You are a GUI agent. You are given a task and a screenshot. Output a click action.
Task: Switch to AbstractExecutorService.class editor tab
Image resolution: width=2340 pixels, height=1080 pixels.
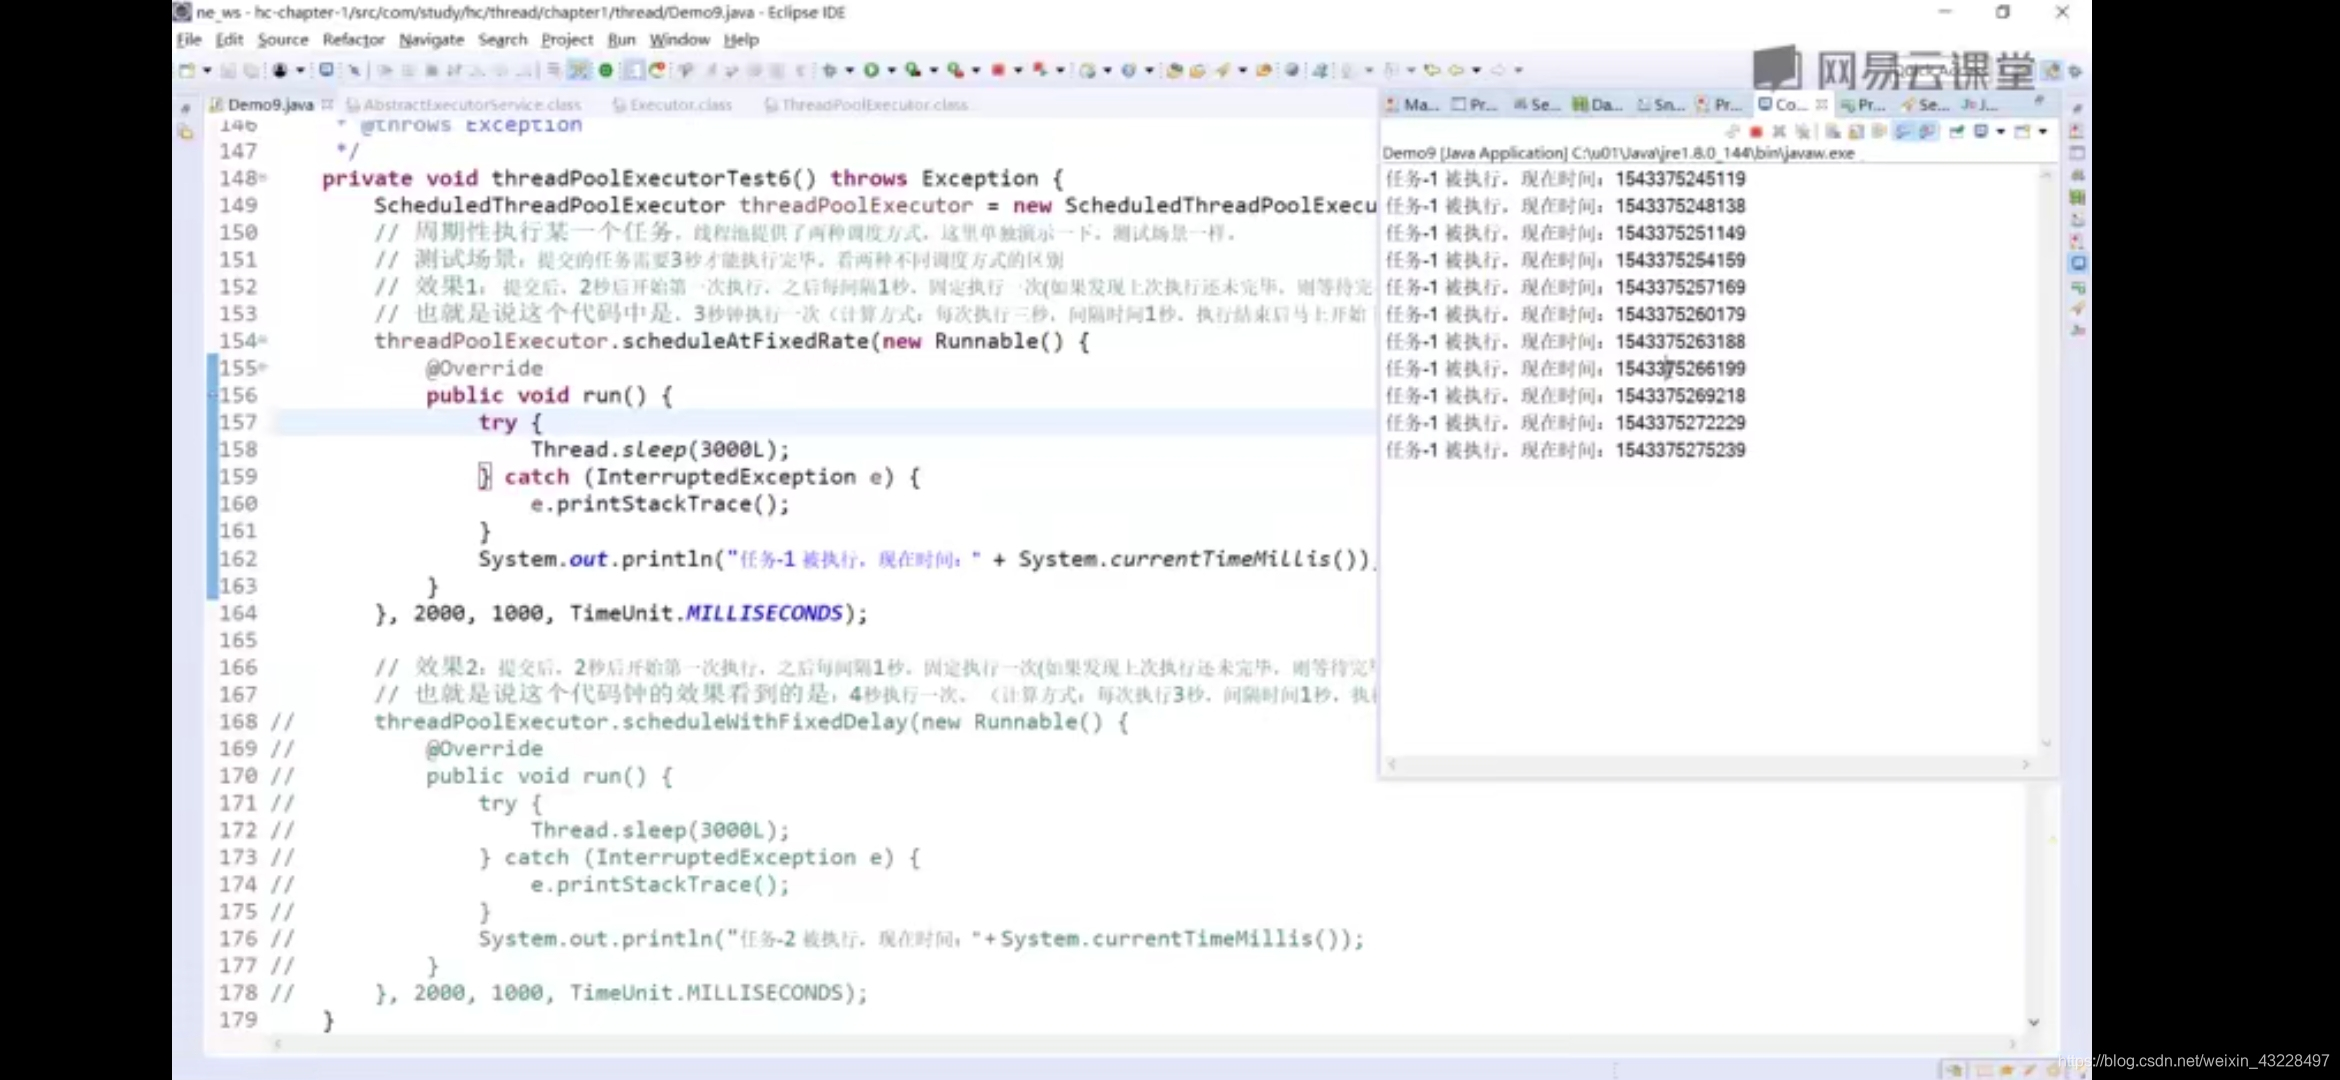pos(463,104)
